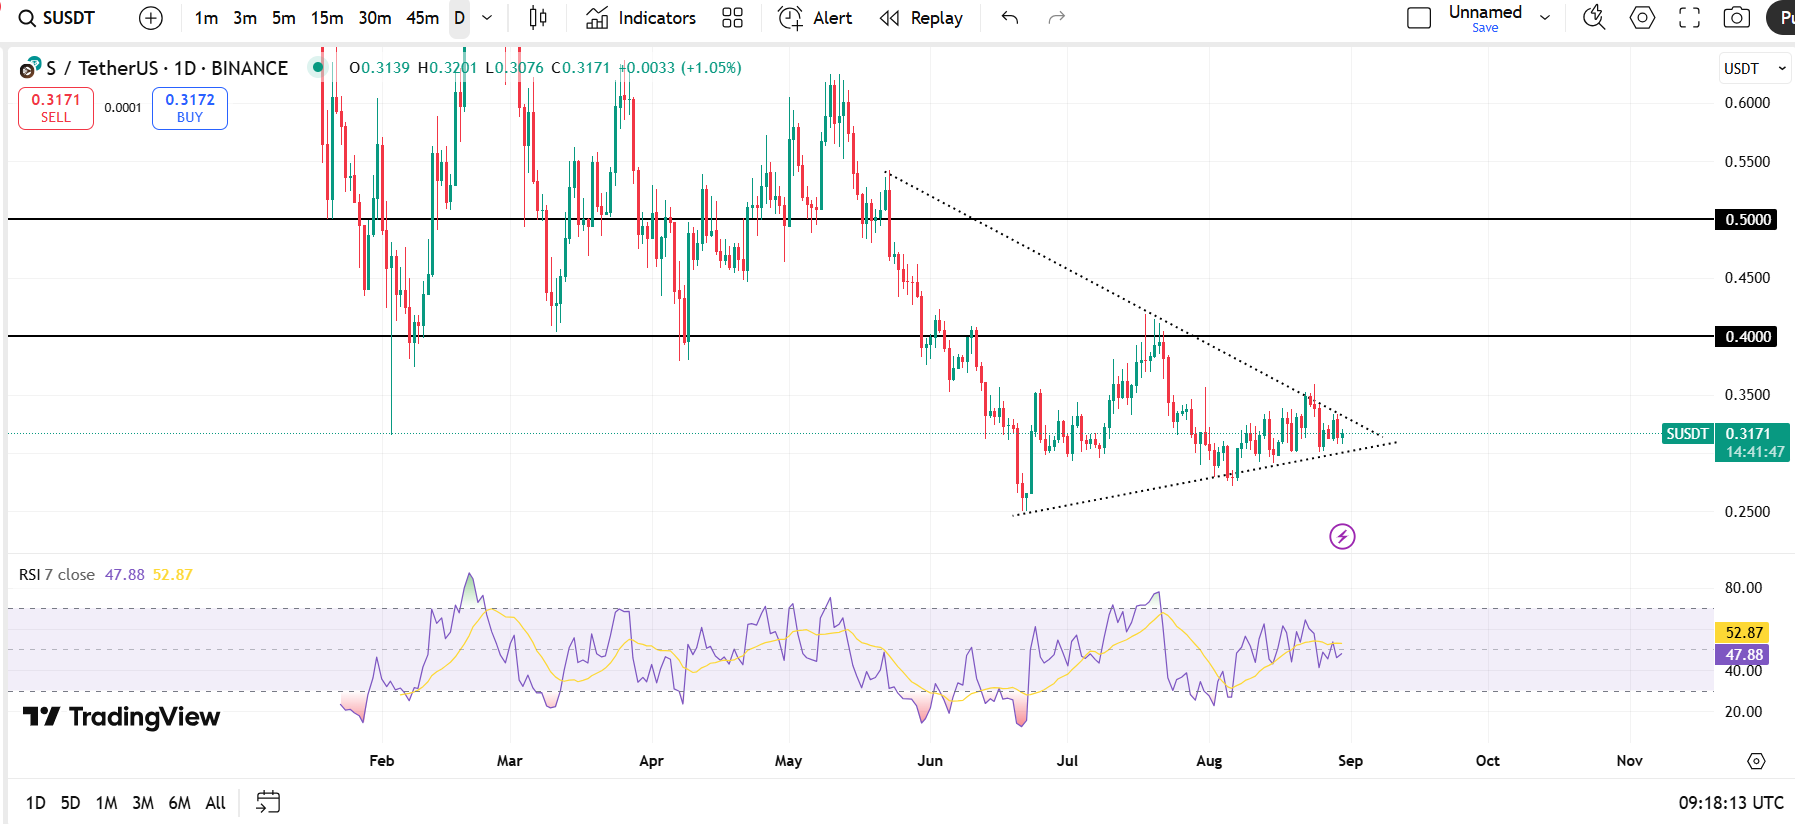
Task: Open go to date calendar icon
Action: click(268, 802)
